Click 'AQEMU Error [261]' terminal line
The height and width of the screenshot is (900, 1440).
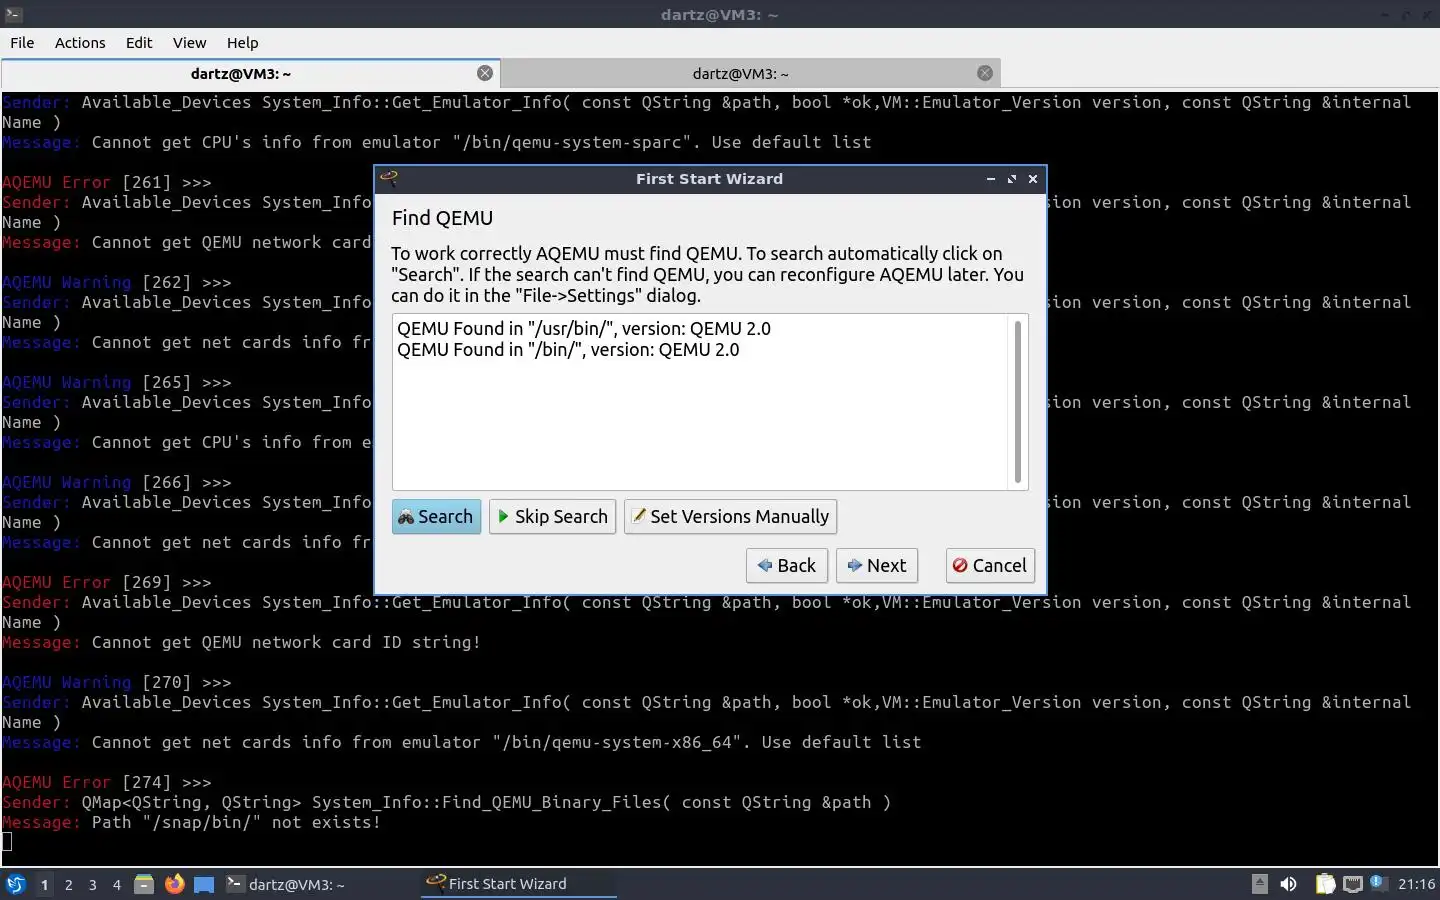coord(106,182)
